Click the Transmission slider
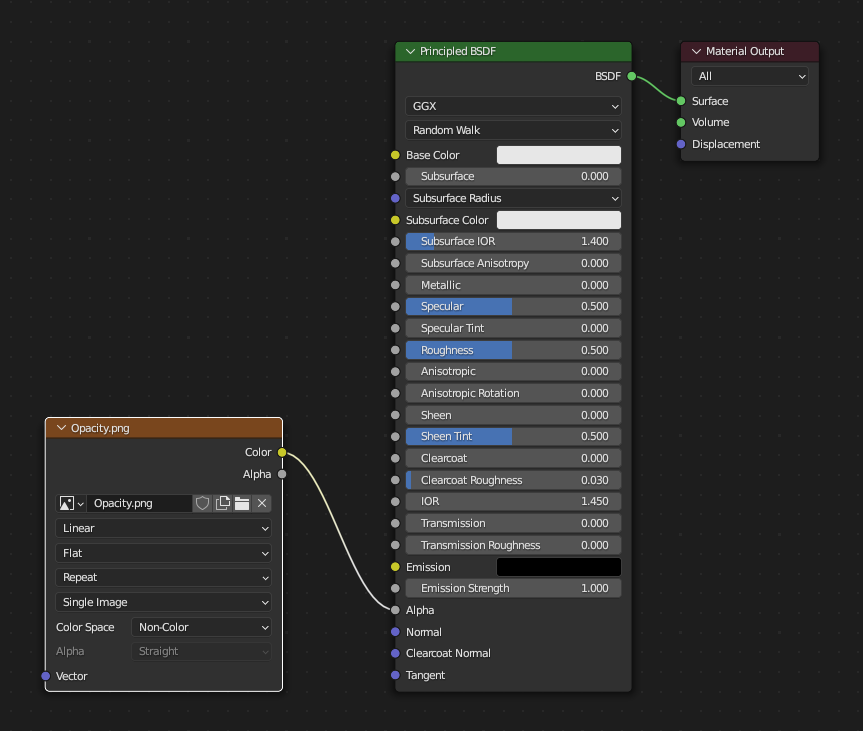 [513, 523]
